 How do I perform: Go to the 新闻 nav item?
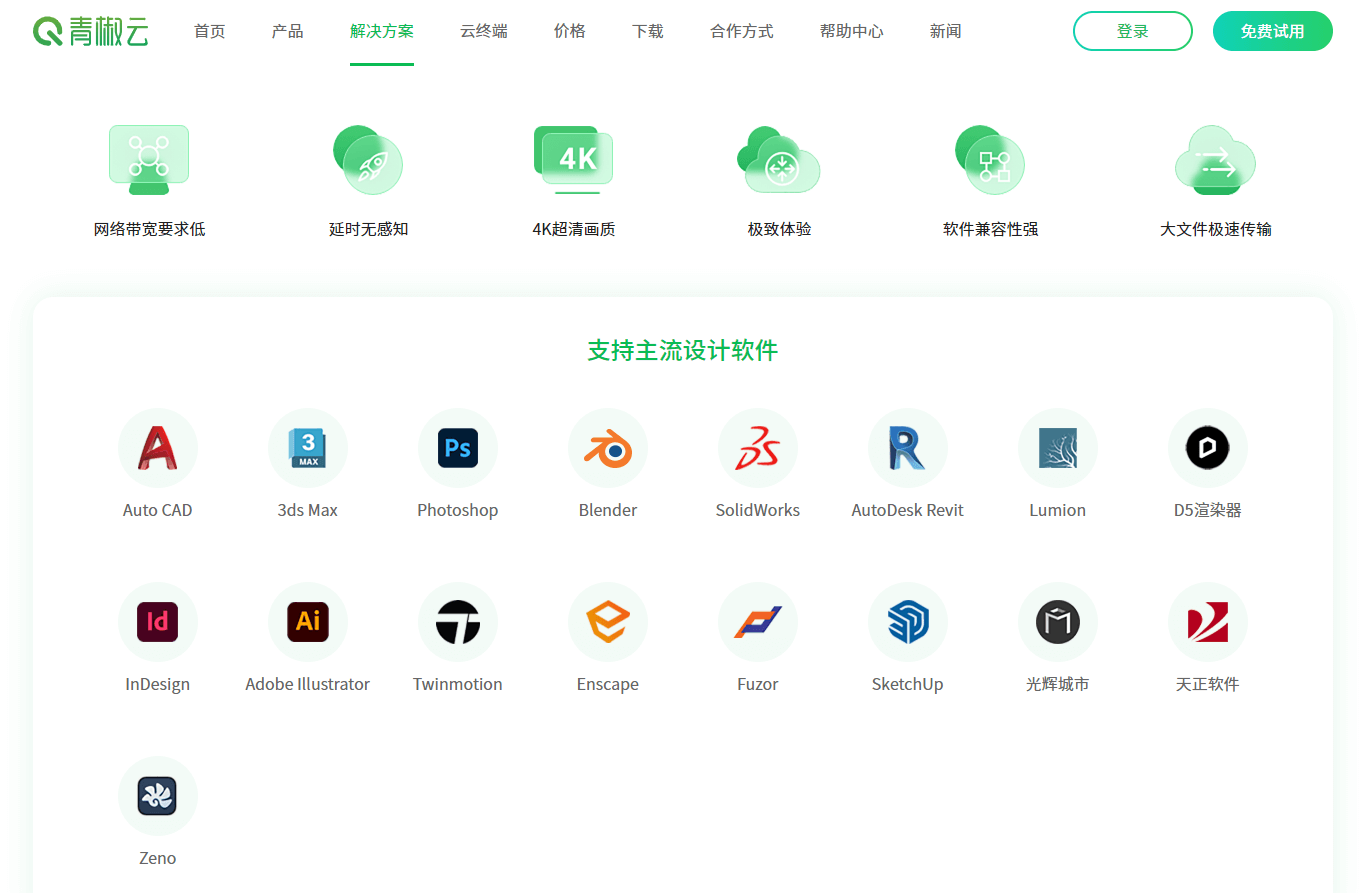(946, 31)
